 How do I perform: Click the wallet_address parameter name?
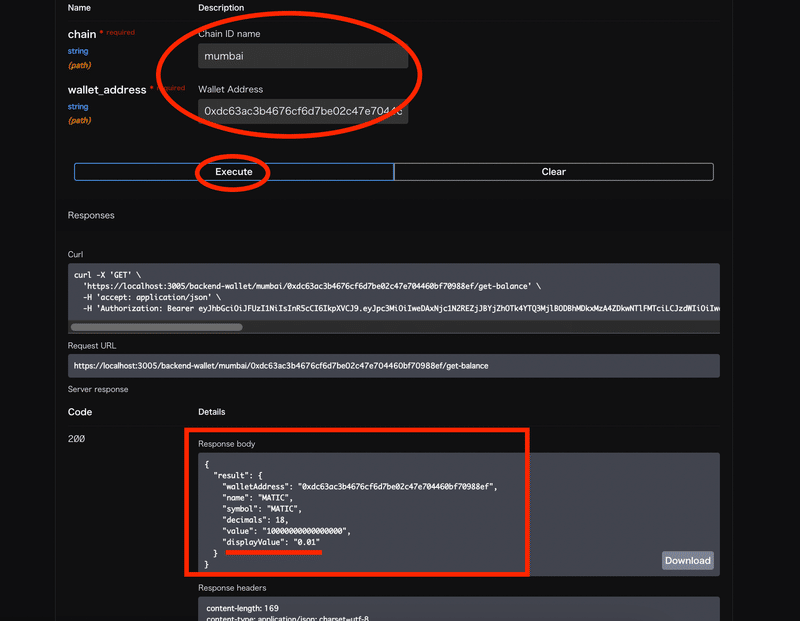[x=107, y=90]
